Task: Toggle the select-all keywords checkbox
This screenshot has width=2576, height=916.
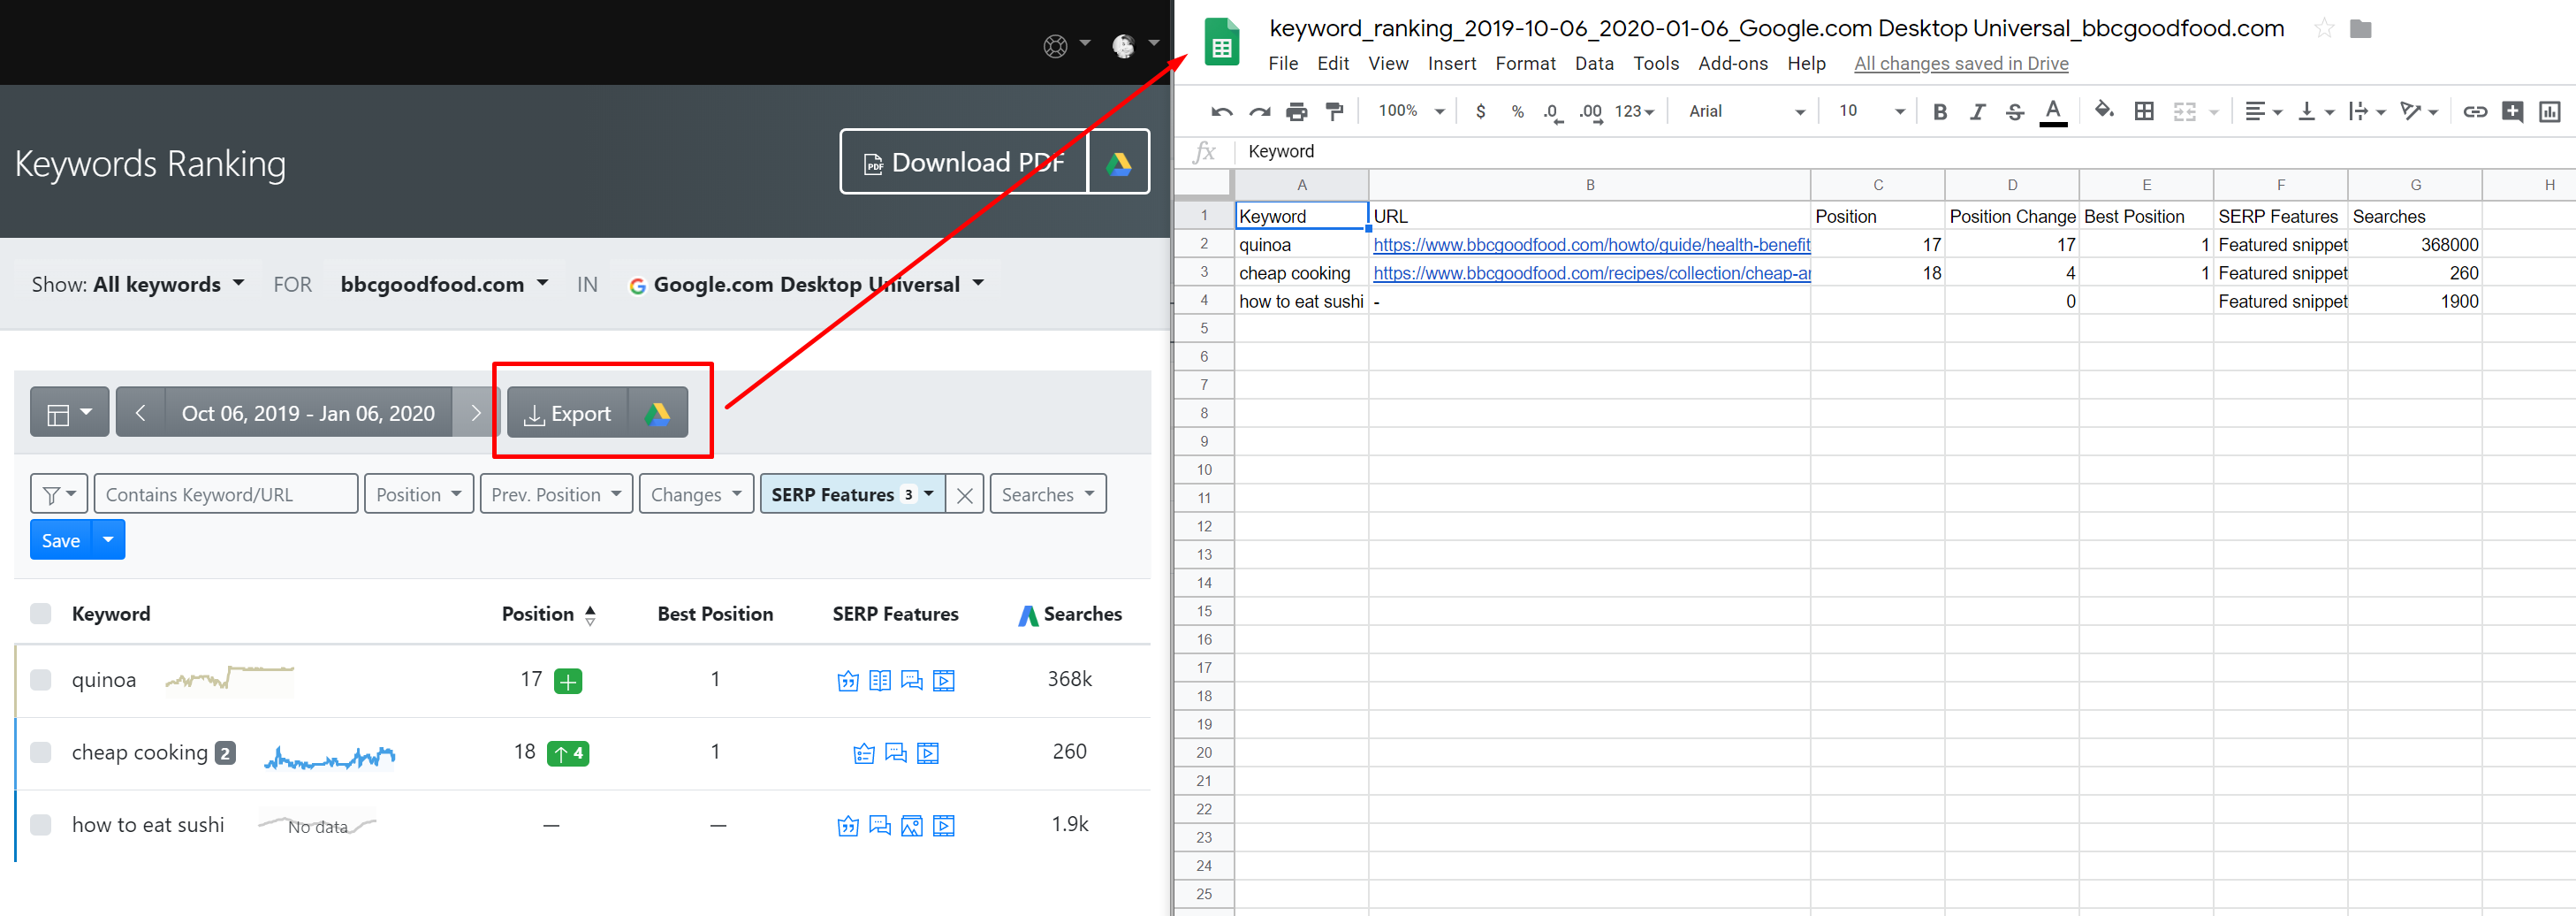Action: click(x=41, y=613)
